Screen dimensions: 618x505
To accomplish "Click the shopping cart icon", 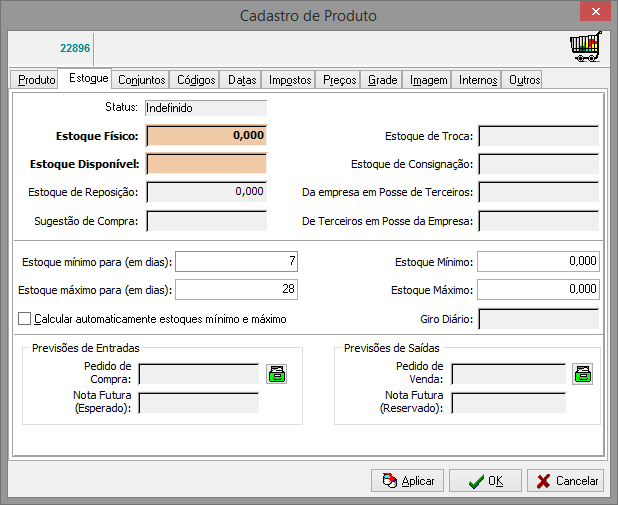I will pos(585,48).
